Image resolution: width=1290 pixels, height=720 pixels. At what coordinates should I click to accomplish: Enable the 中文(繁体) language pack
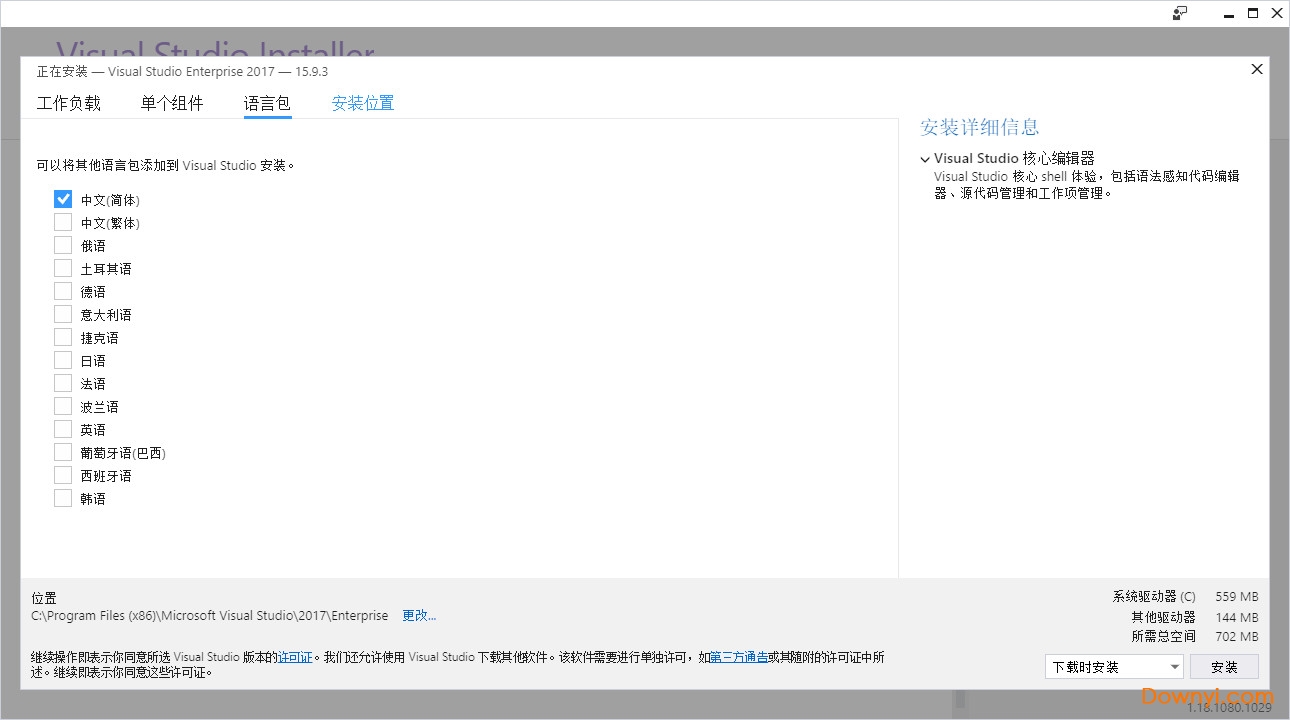(63, 222)
